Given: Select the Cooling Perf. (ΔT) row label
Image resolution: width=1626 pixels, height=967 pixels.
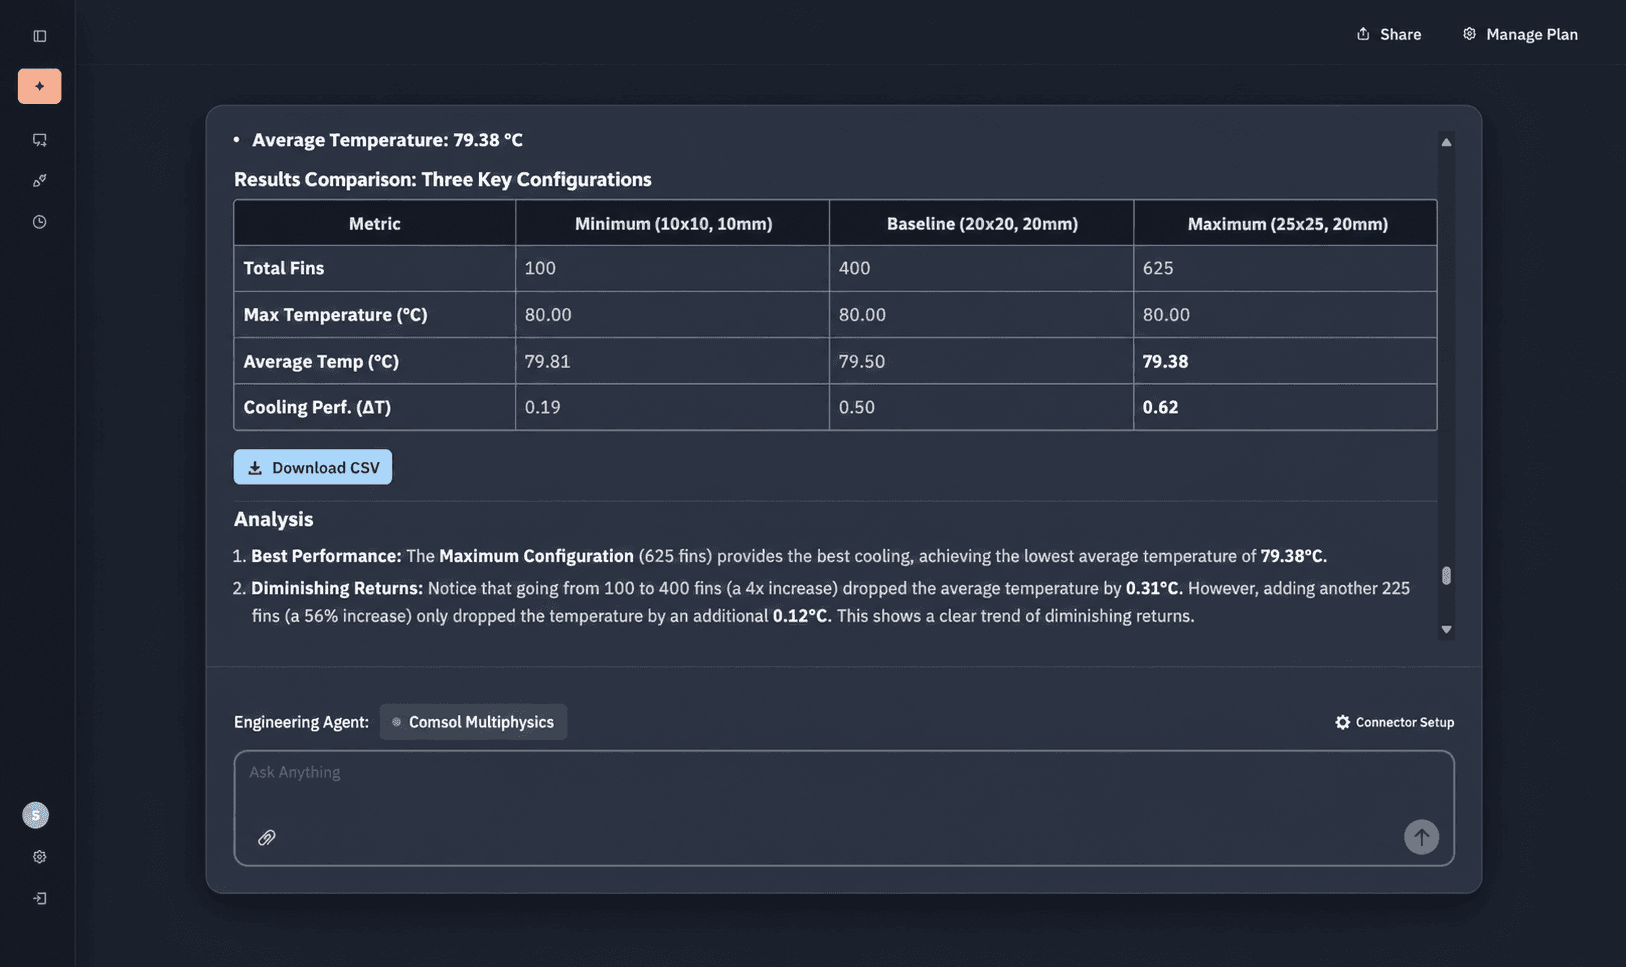Looking at the screenshot, I should click(x=317, y=407).
